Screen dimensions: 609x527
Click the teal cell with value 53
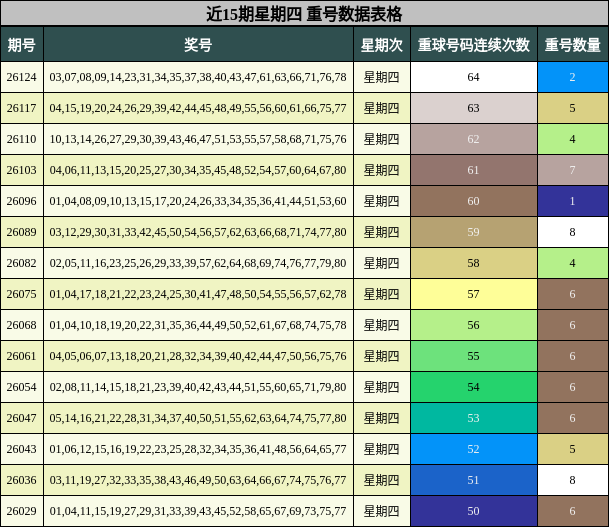(x=474, y=418)
